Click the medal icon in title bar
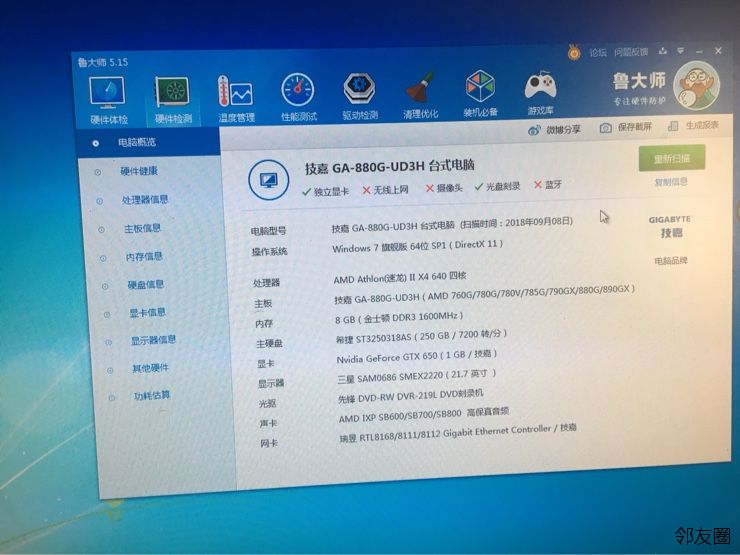Screen dimensions: 740x555 [574, 52]
